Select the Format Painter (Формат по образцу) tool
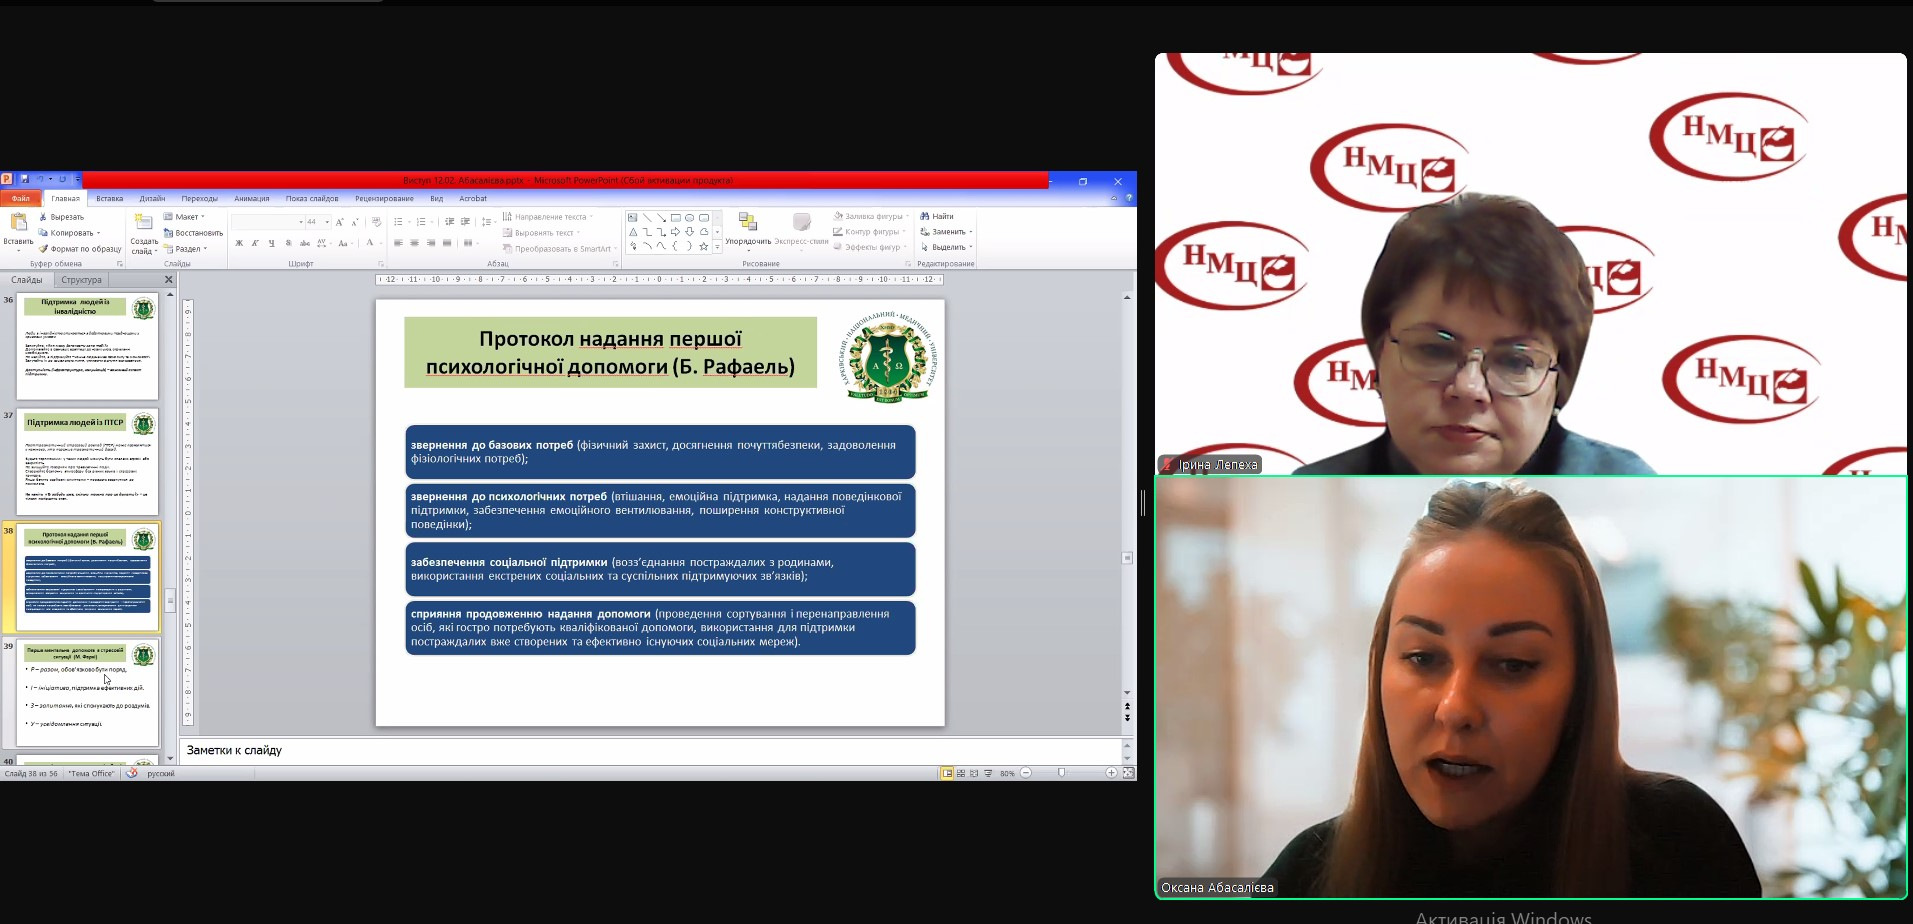Image resolution: width=1913 pixels, height=924 pixels. coord(44,249)
